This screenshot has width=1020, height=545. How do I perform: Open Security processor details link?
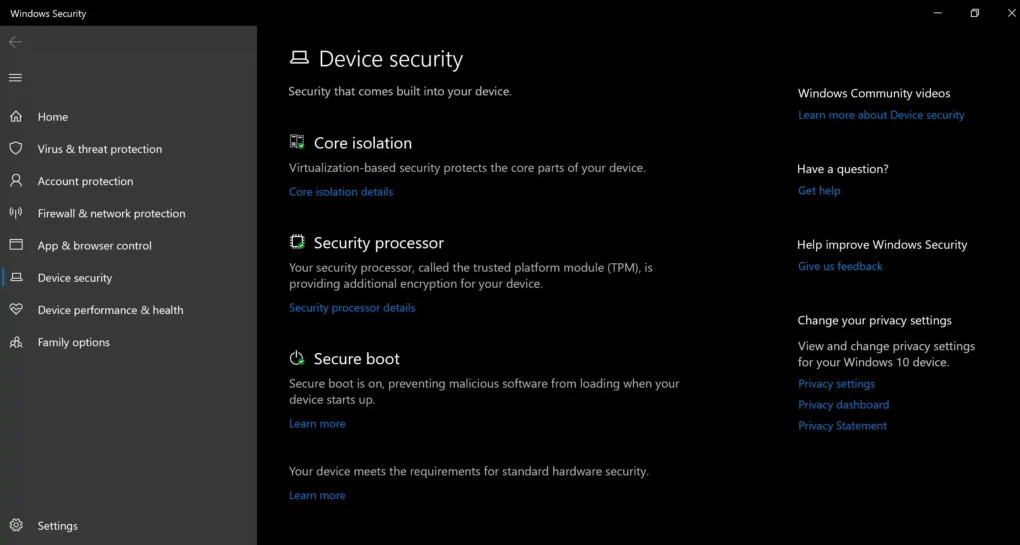point(352,308)
